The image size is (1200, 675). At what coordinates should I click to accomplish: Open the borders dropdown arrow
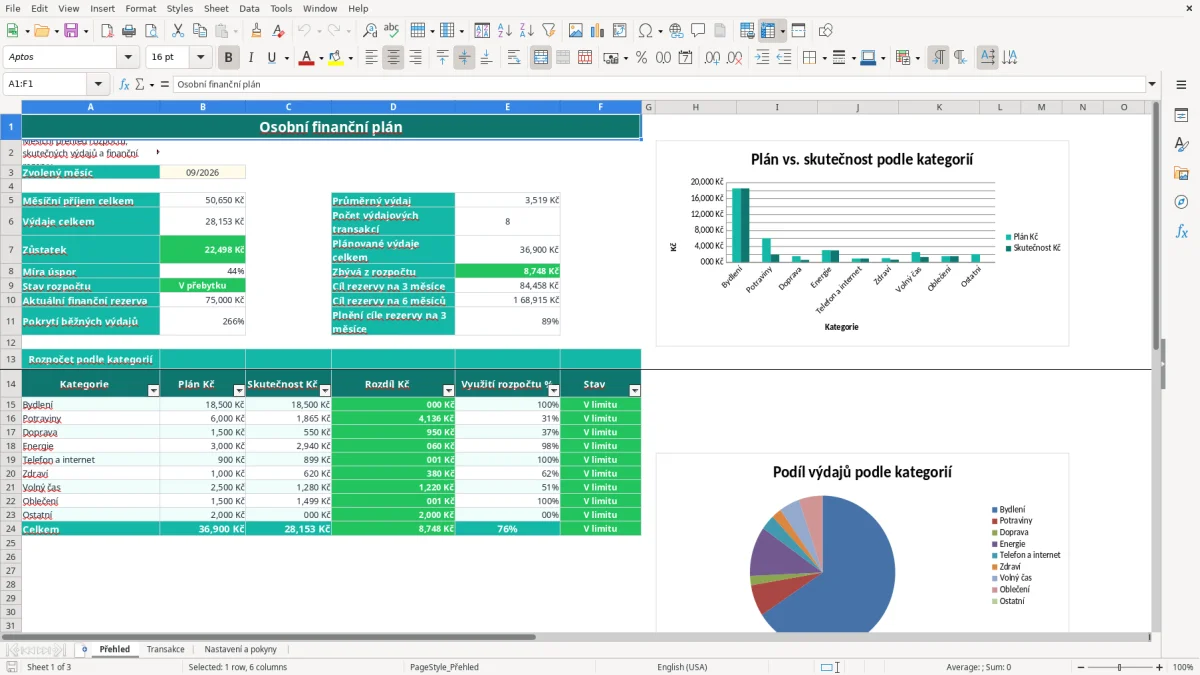[823, 58]
